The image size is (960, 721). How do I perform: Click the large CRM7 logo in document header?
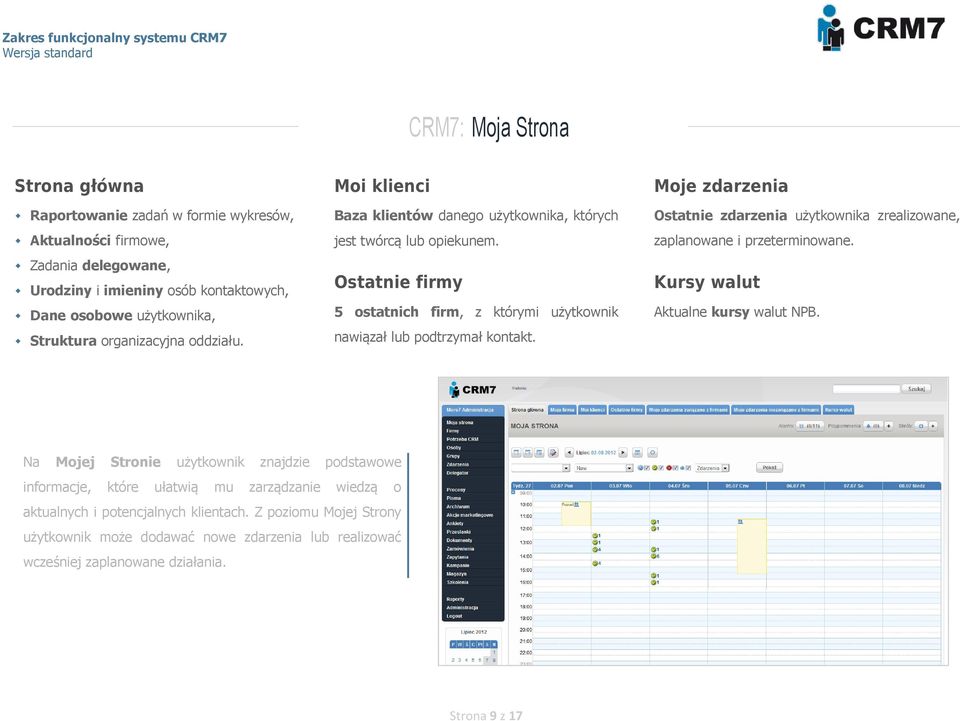coord(880,28)
